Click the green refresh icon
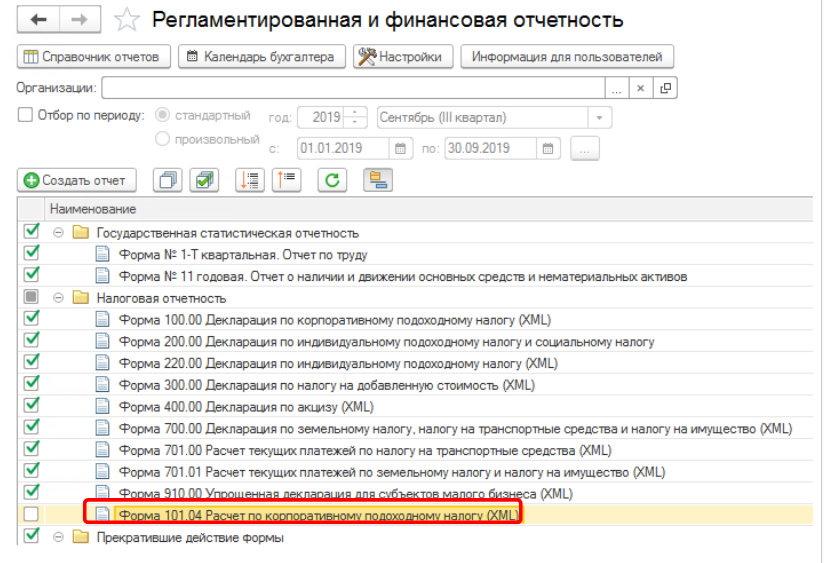The image size is (824, 563). click(332, 180)
